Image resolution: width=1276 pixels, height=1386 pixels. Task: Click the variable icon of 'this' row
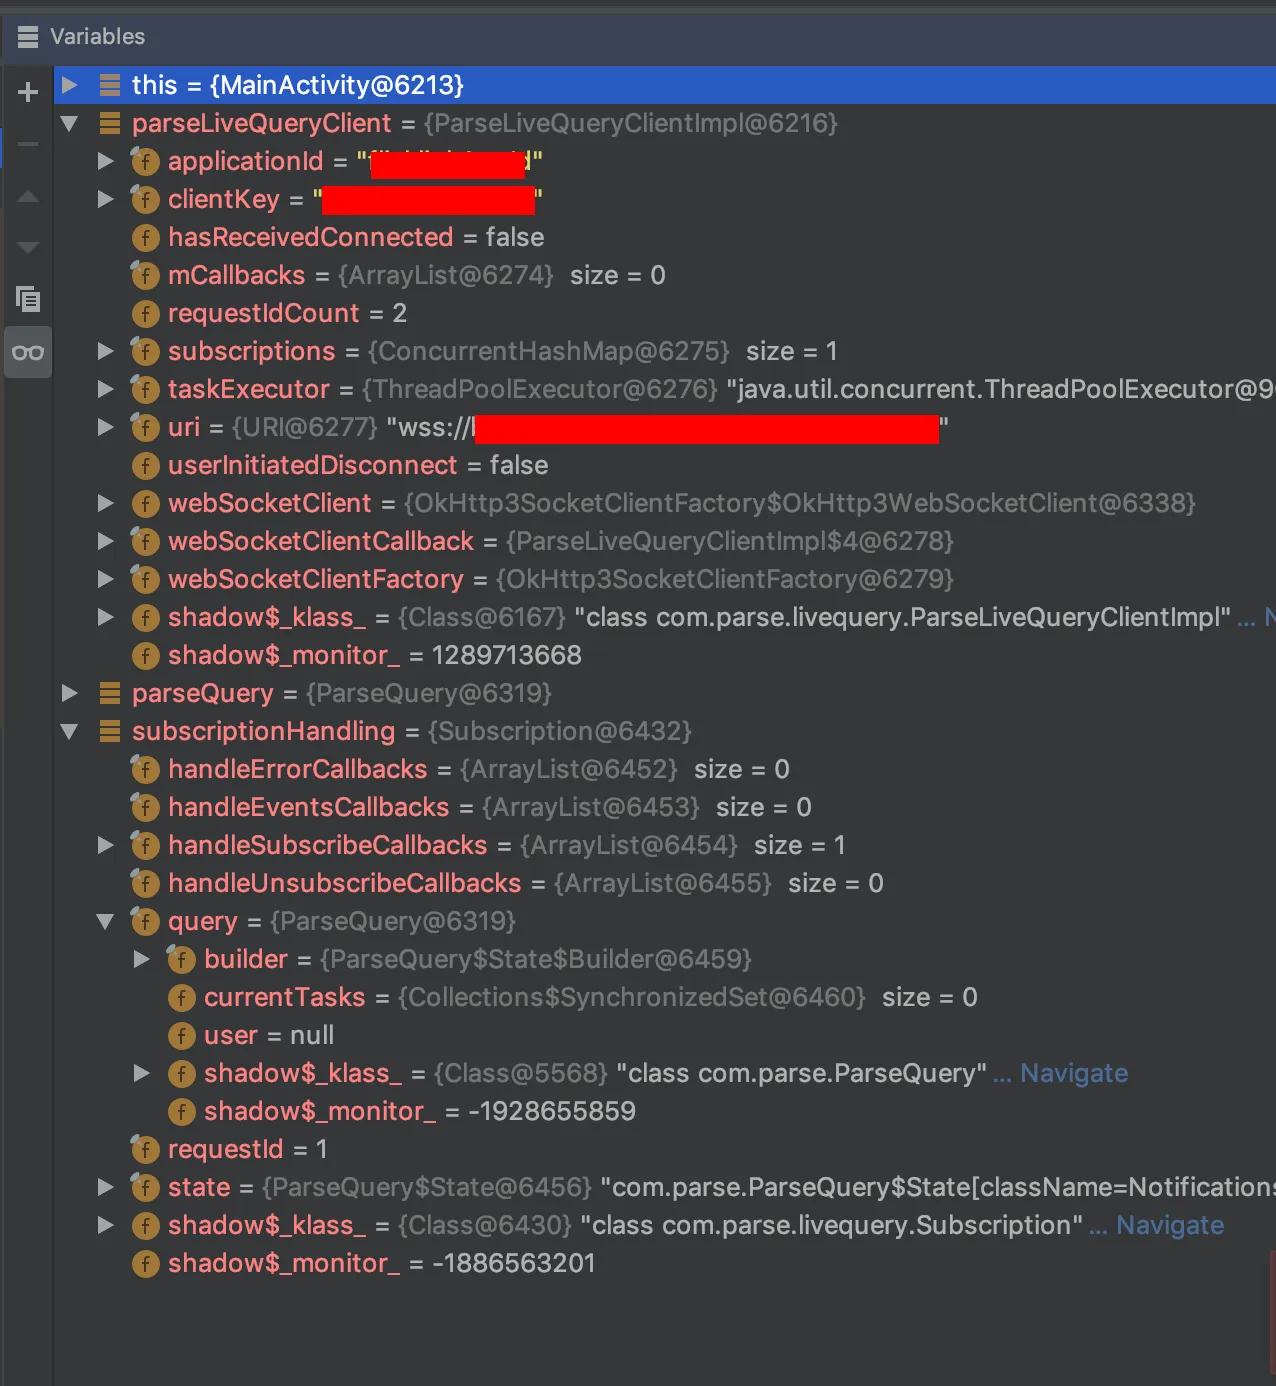coord(110,85)
